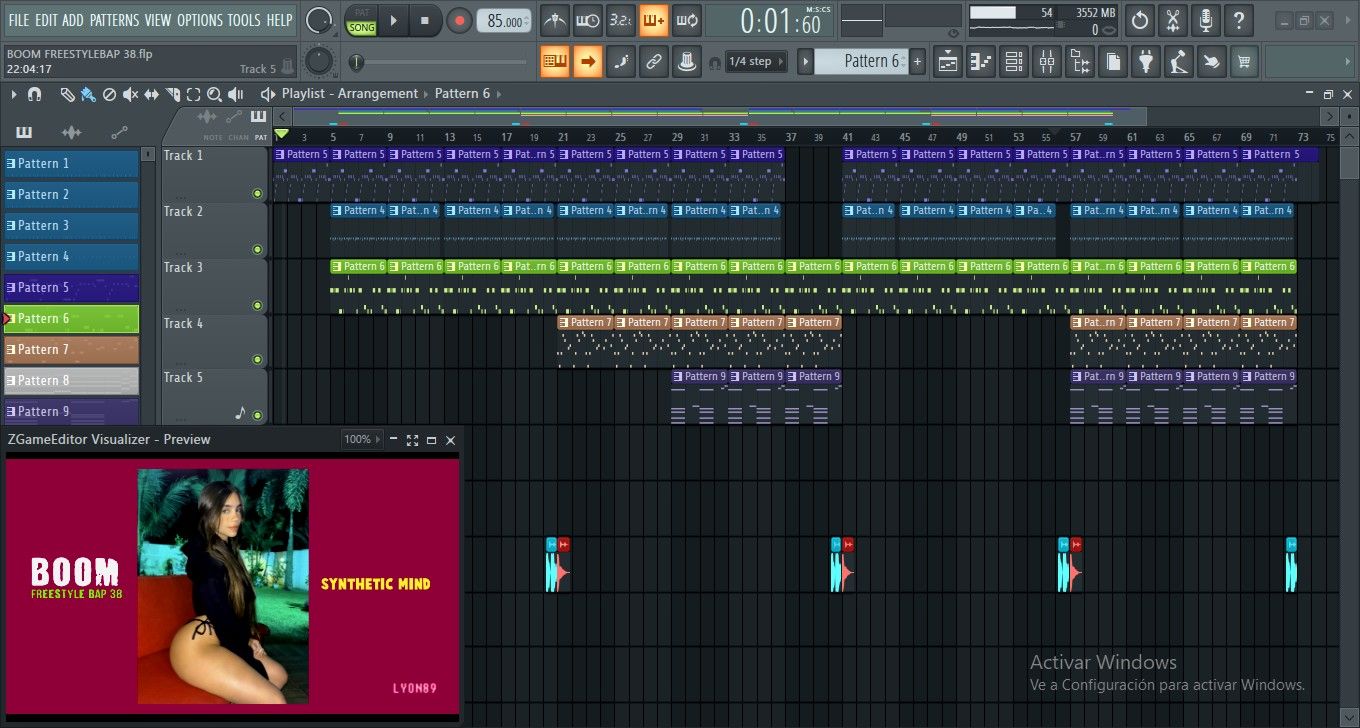
Task: Select Pattern 1 in the picker list
Action: click(x=72, y=164)
